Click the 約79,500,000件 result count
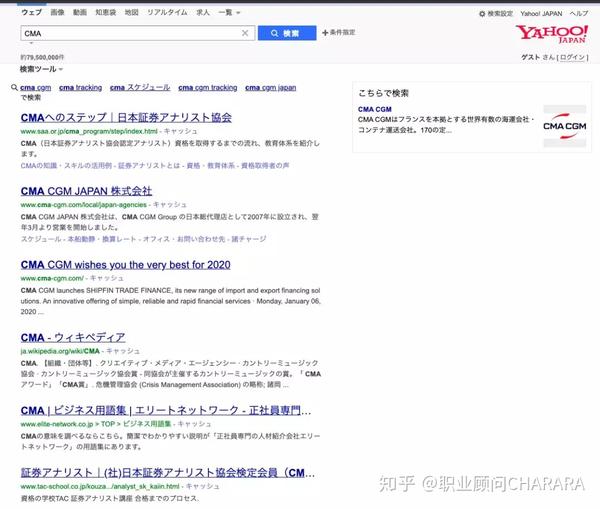600x509 pixels. (x=42, y=57)
